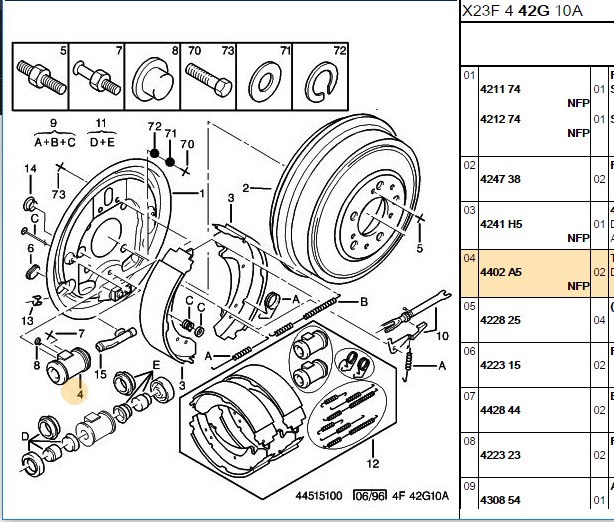Click highlighted row index 04
The image size is (614, 522).
(469, 258)
